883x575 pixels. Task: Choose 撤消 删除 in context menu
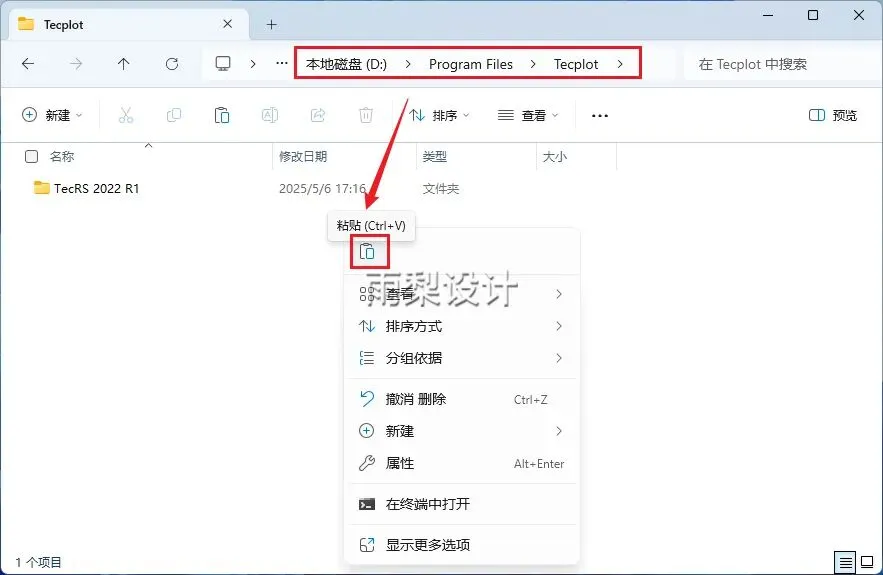tap(462, 399)
